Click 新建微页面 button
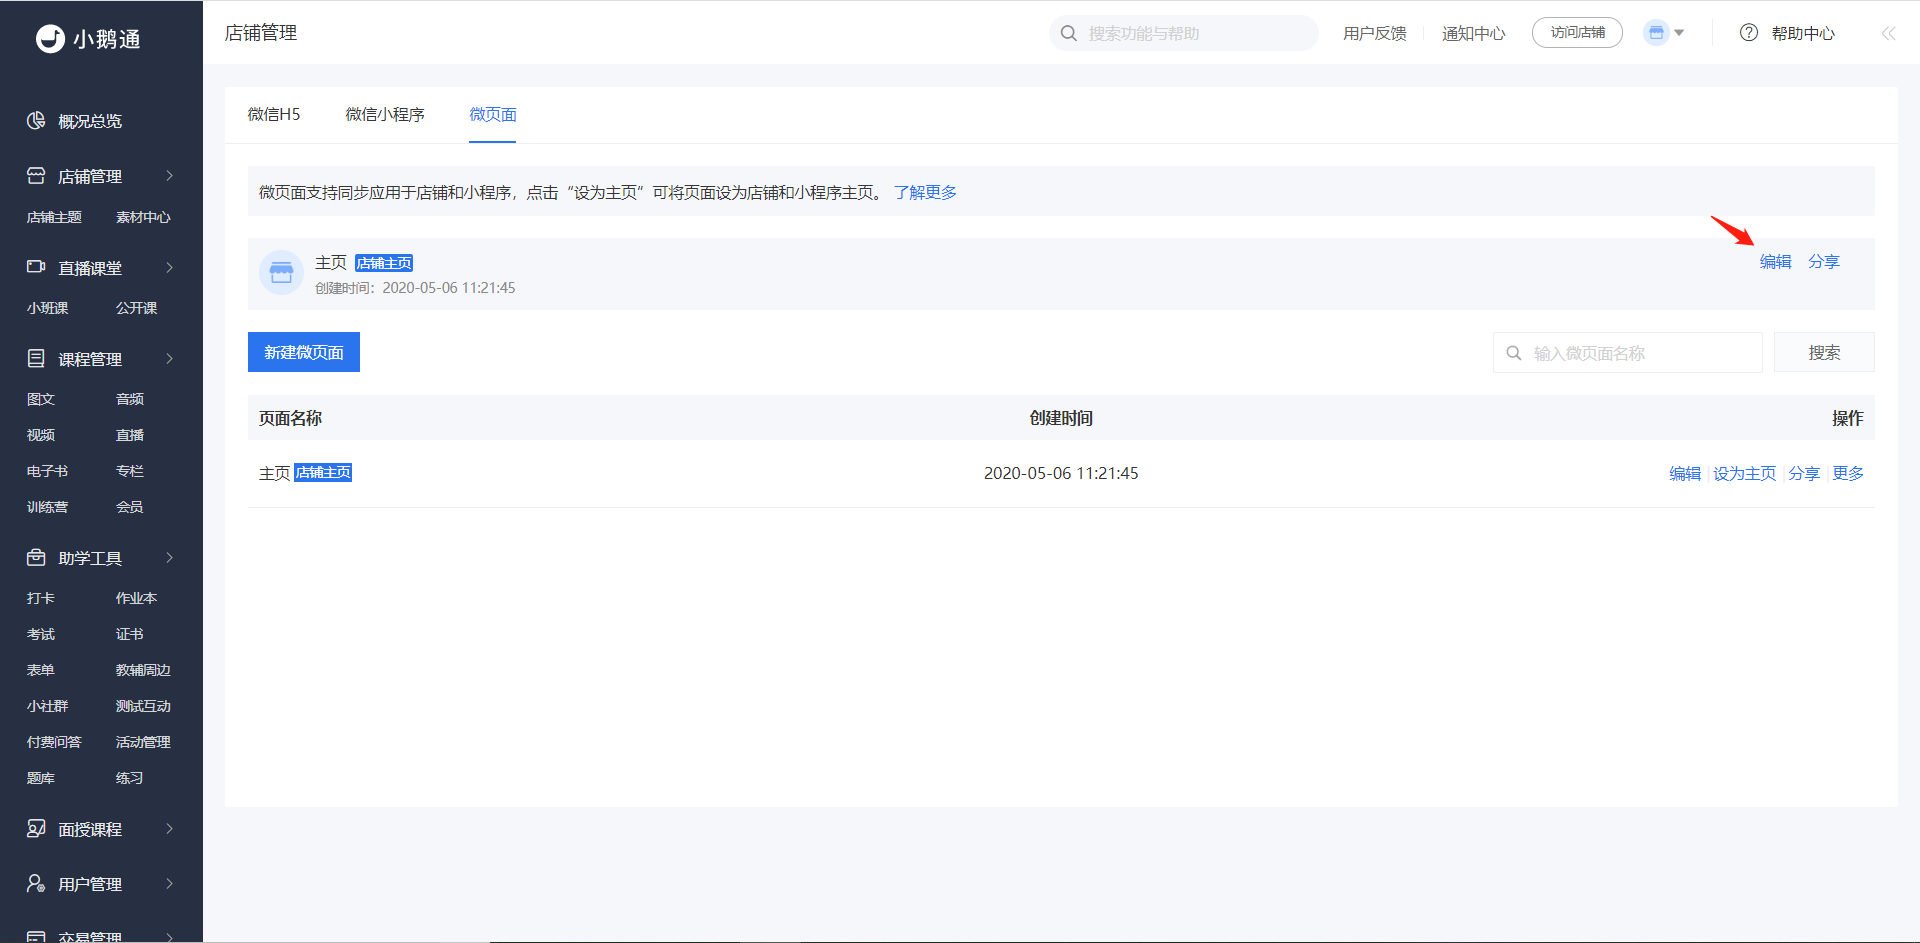This screenshot has height=943, width=1920. pyautogui.click(x=304, y=352)
